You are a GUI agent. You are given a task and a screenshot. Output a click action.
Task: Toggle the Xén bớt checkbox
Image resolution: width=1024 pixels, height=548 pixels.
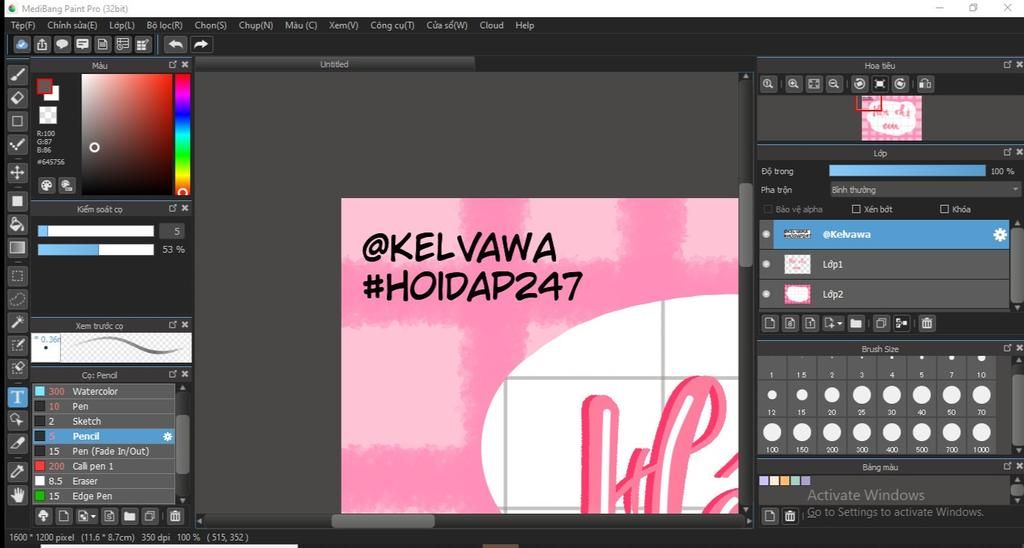pos(856,209)
